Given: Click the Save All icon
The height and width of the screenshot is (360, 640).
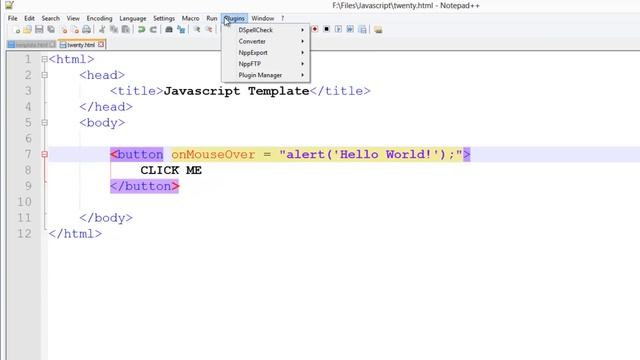Looking at the screenshot, I should [x=51, y=29].
